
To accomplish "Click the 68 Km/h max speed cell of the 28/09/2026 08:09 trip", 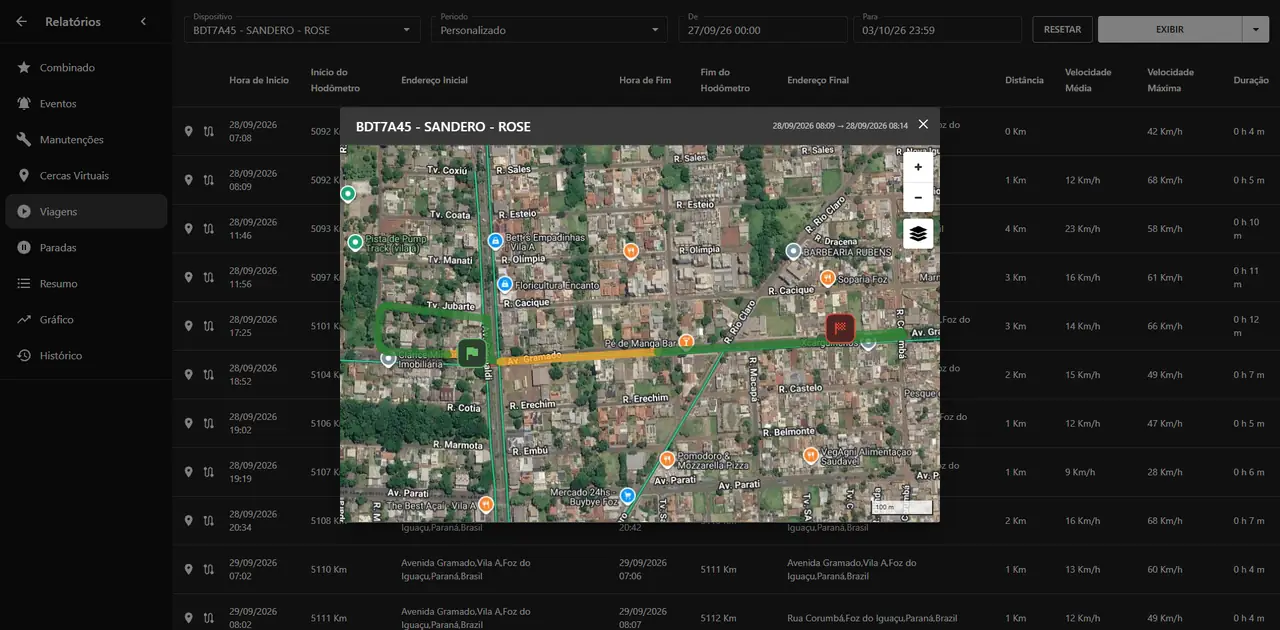I will coord(1167,180).
